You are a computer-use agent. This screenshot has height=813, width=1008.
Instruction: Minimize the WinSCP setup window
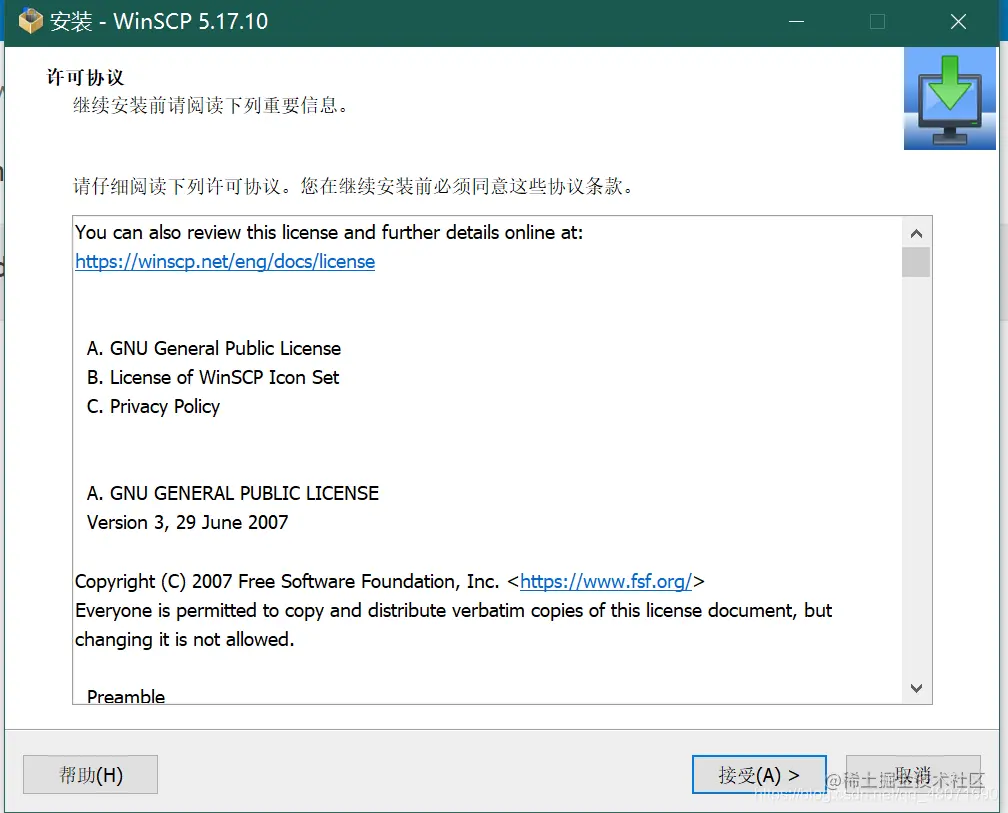tap(796, 22)
